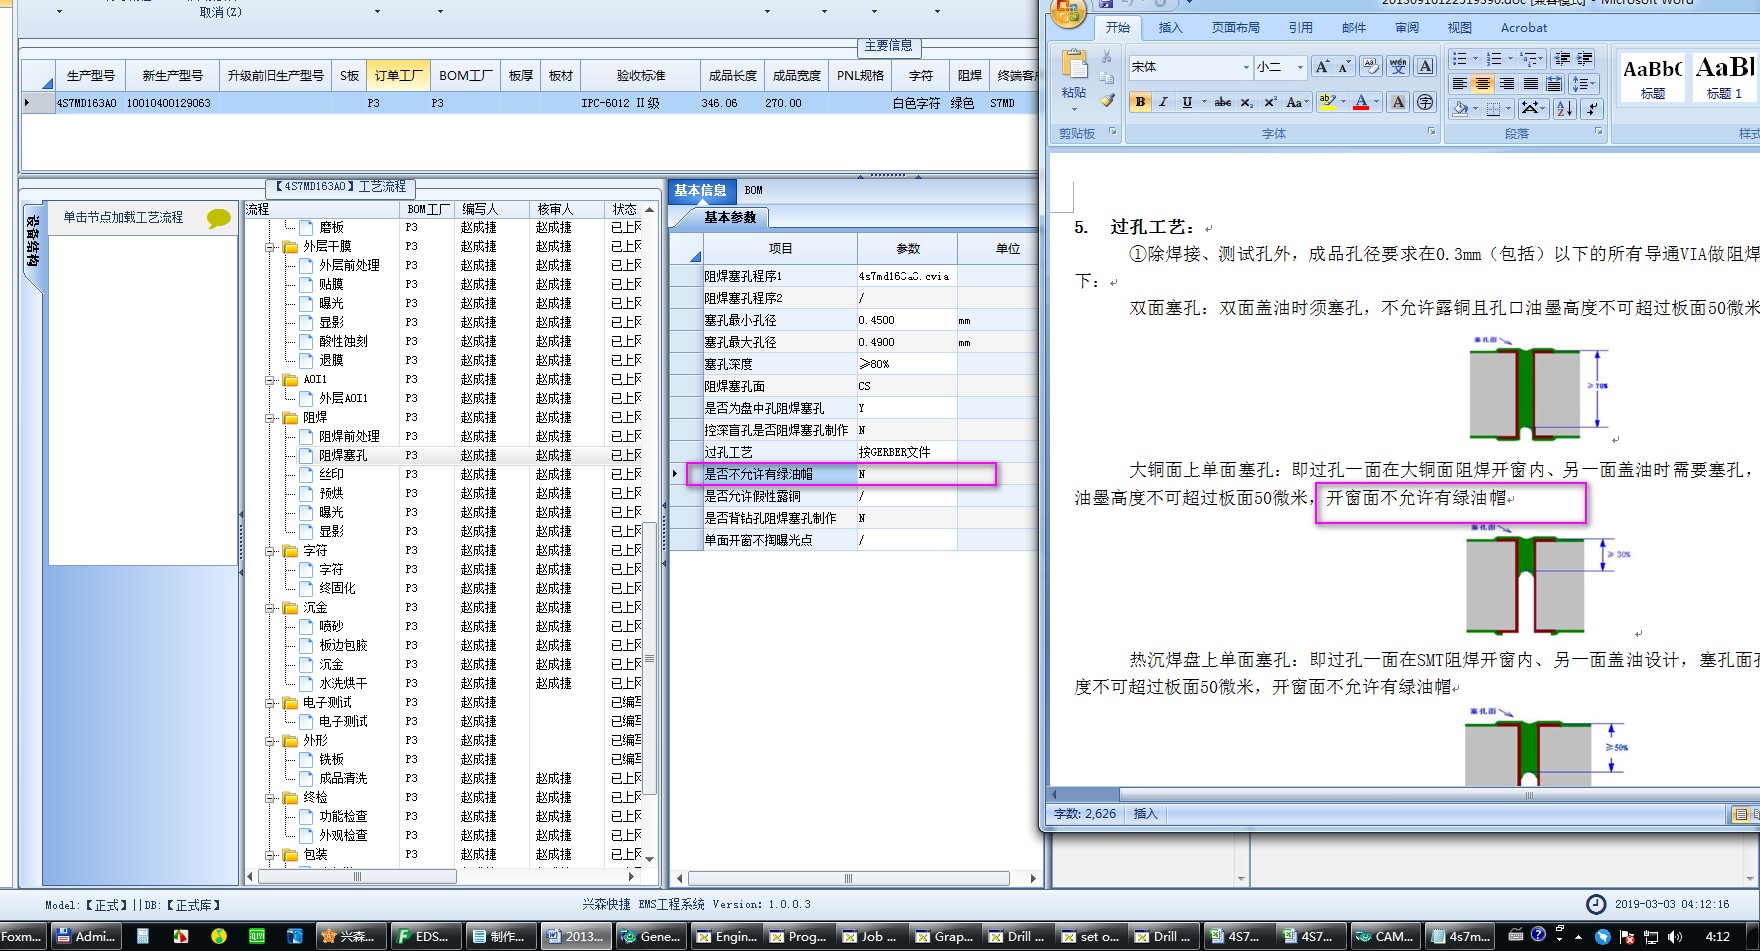Screen dimensions: 1760x951
Task: Select the 阻焊塞孔 process node
Action: tap(343, 455)
